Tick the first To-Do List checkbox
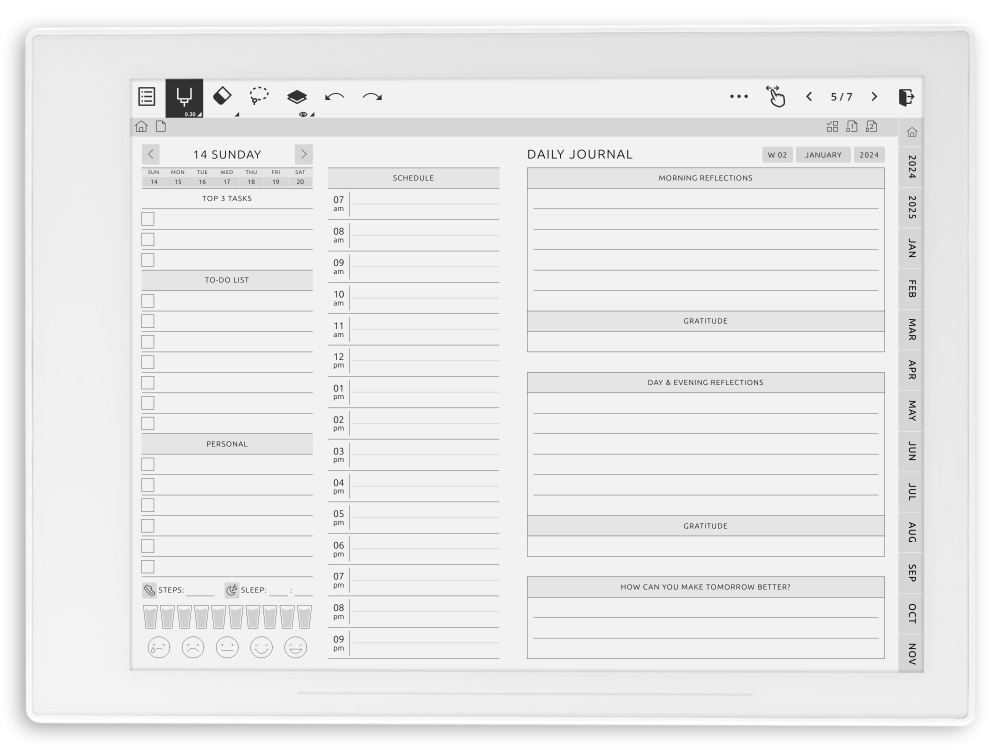1000x750 pixels. point(147,300)
